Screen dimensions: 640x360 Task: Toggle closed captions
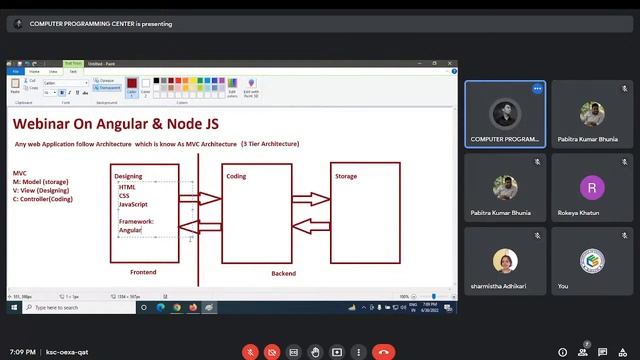point(293,352)
